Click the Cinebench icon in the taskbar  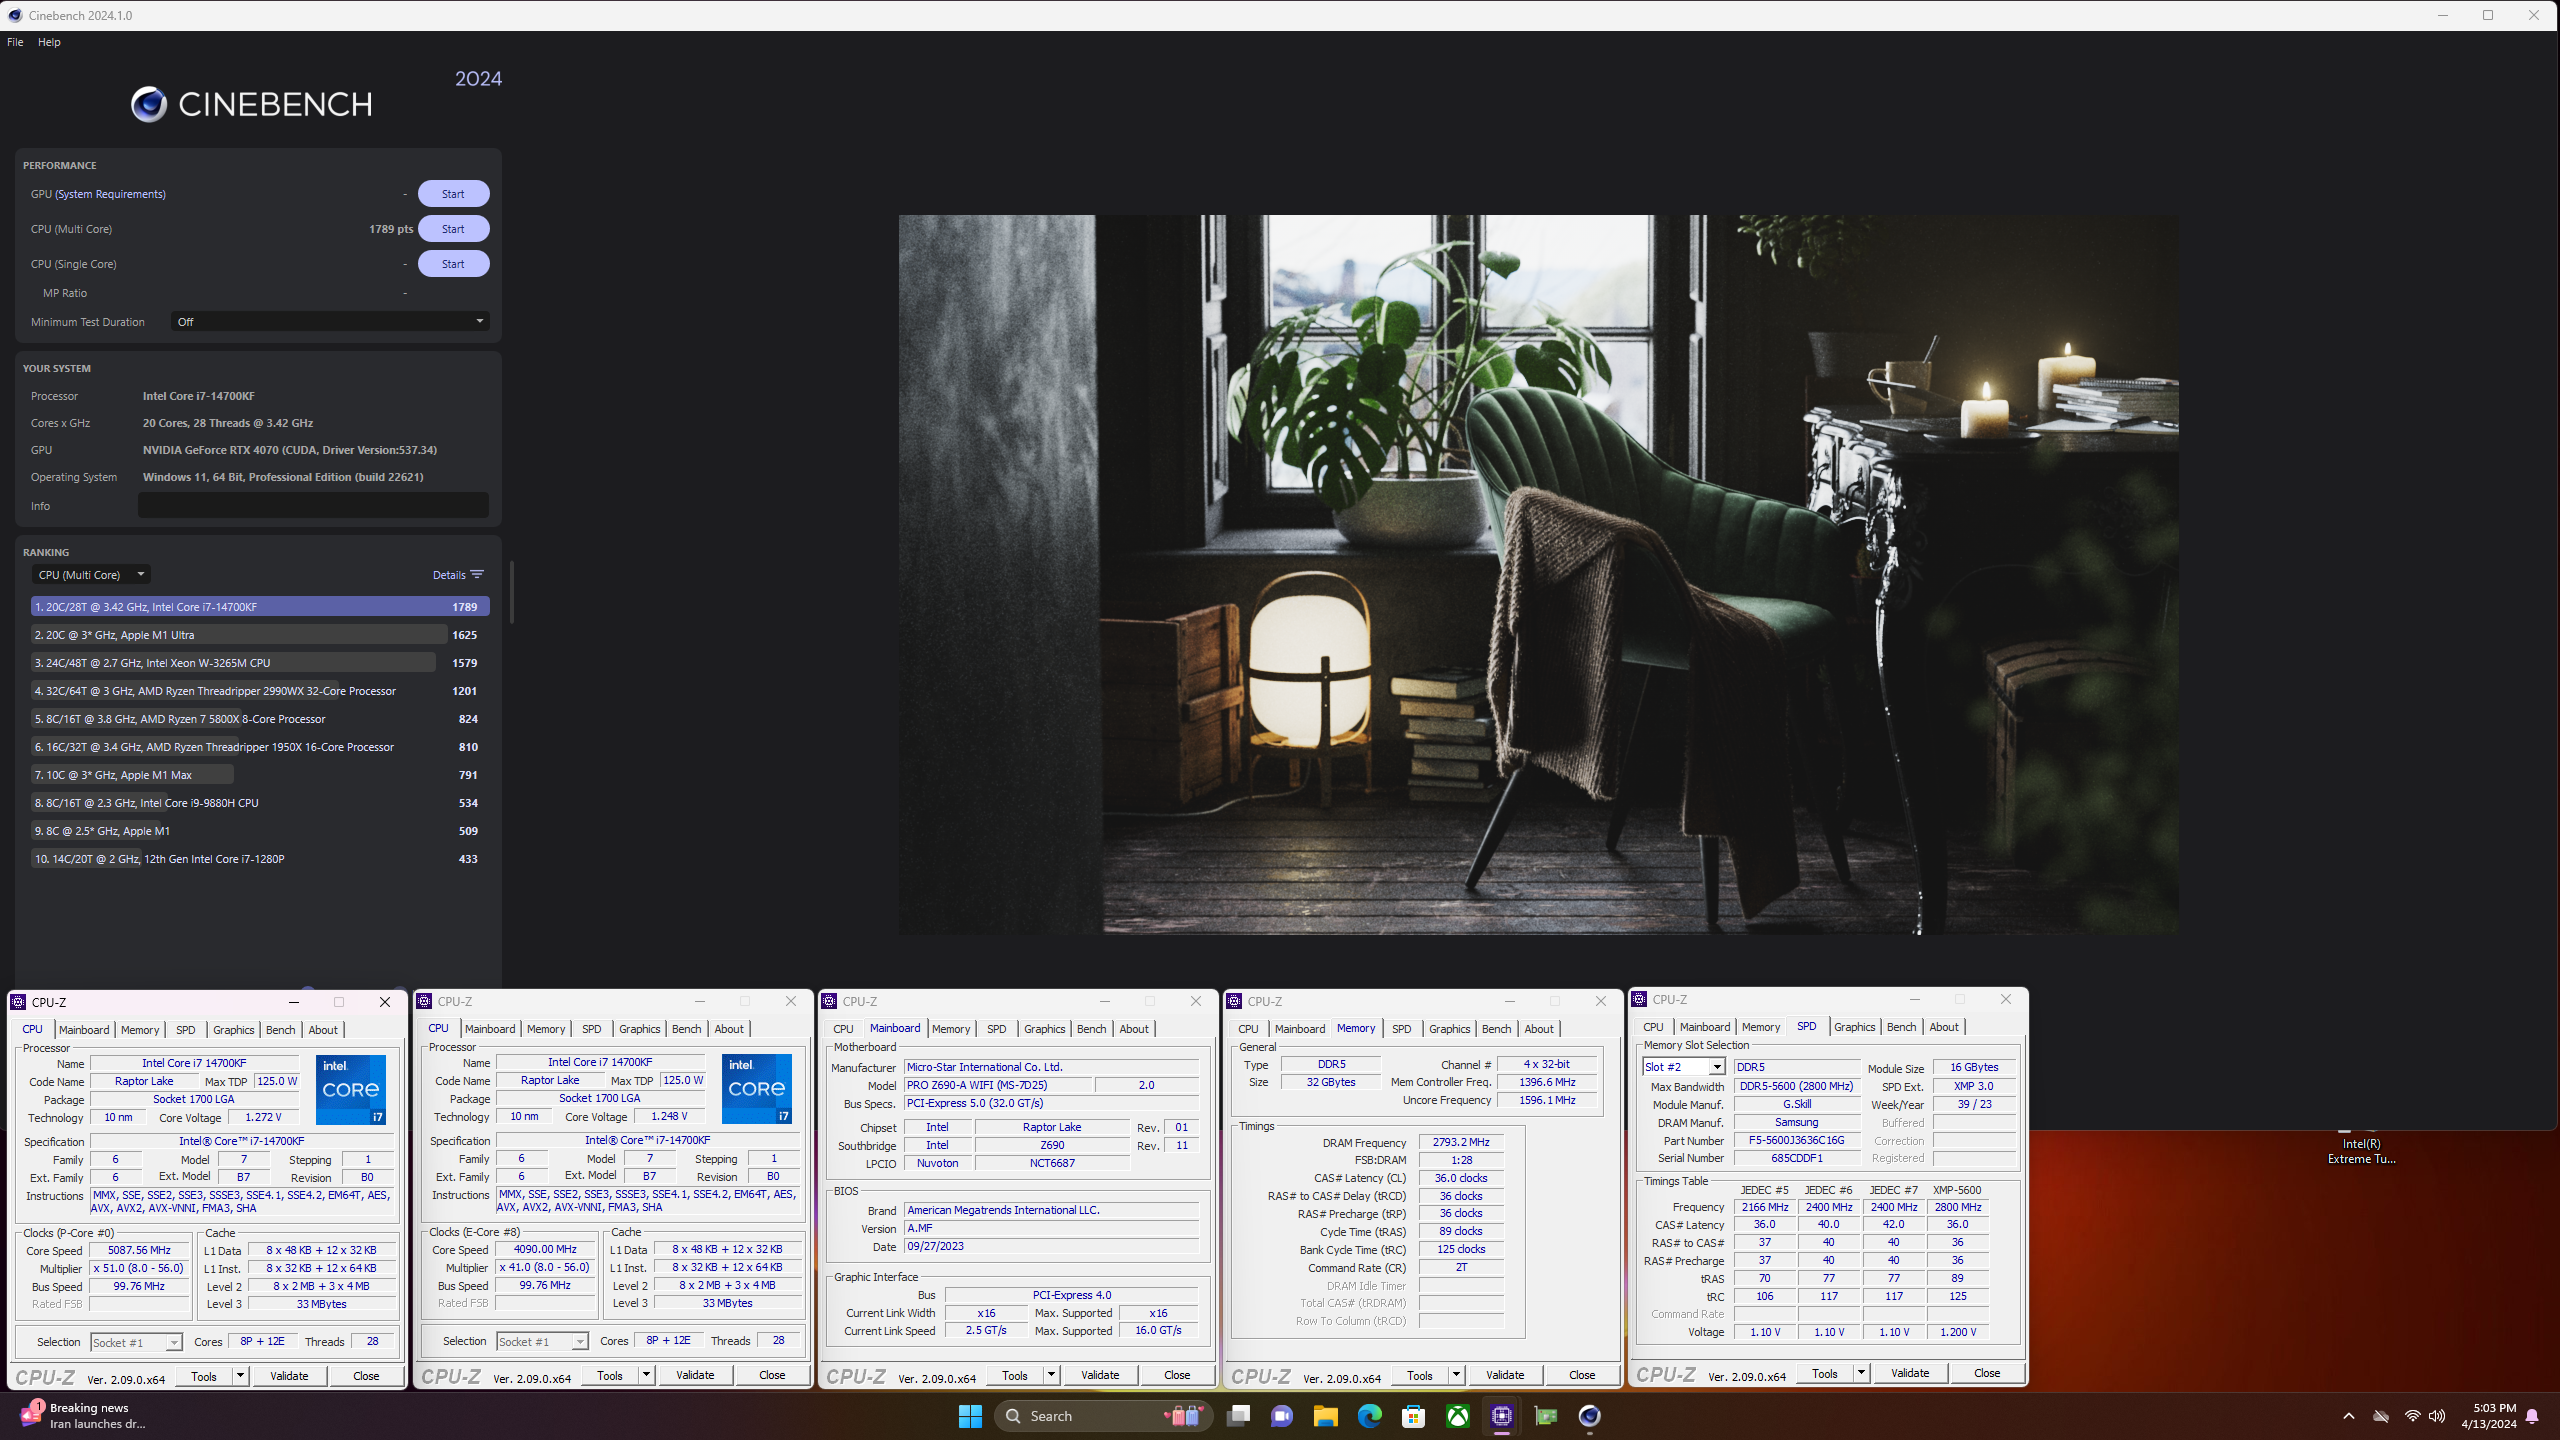pos(1590,1416)
